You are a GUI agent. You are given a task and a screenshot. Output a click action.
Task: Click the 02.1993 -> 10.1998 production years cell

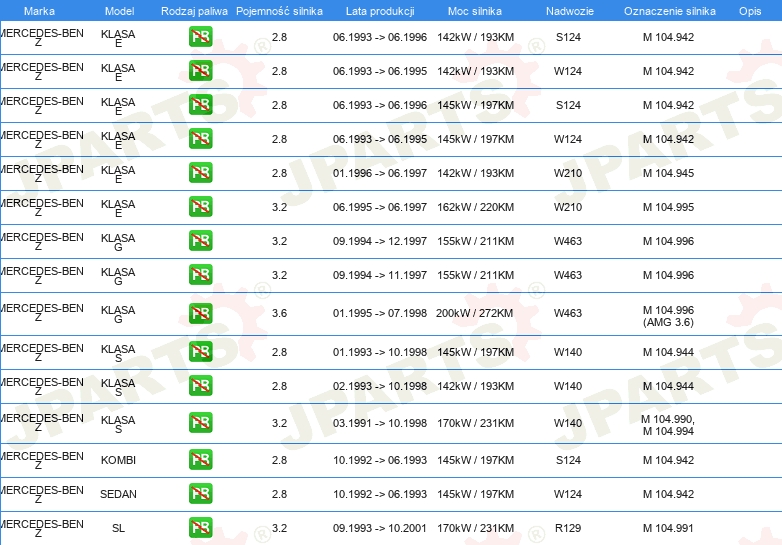tap(380, 386)
